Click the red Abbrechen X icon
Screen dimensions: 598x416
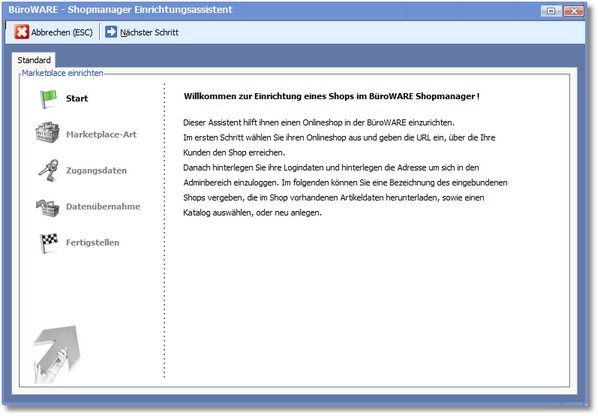pyautogui.click(x=22, y=32)
